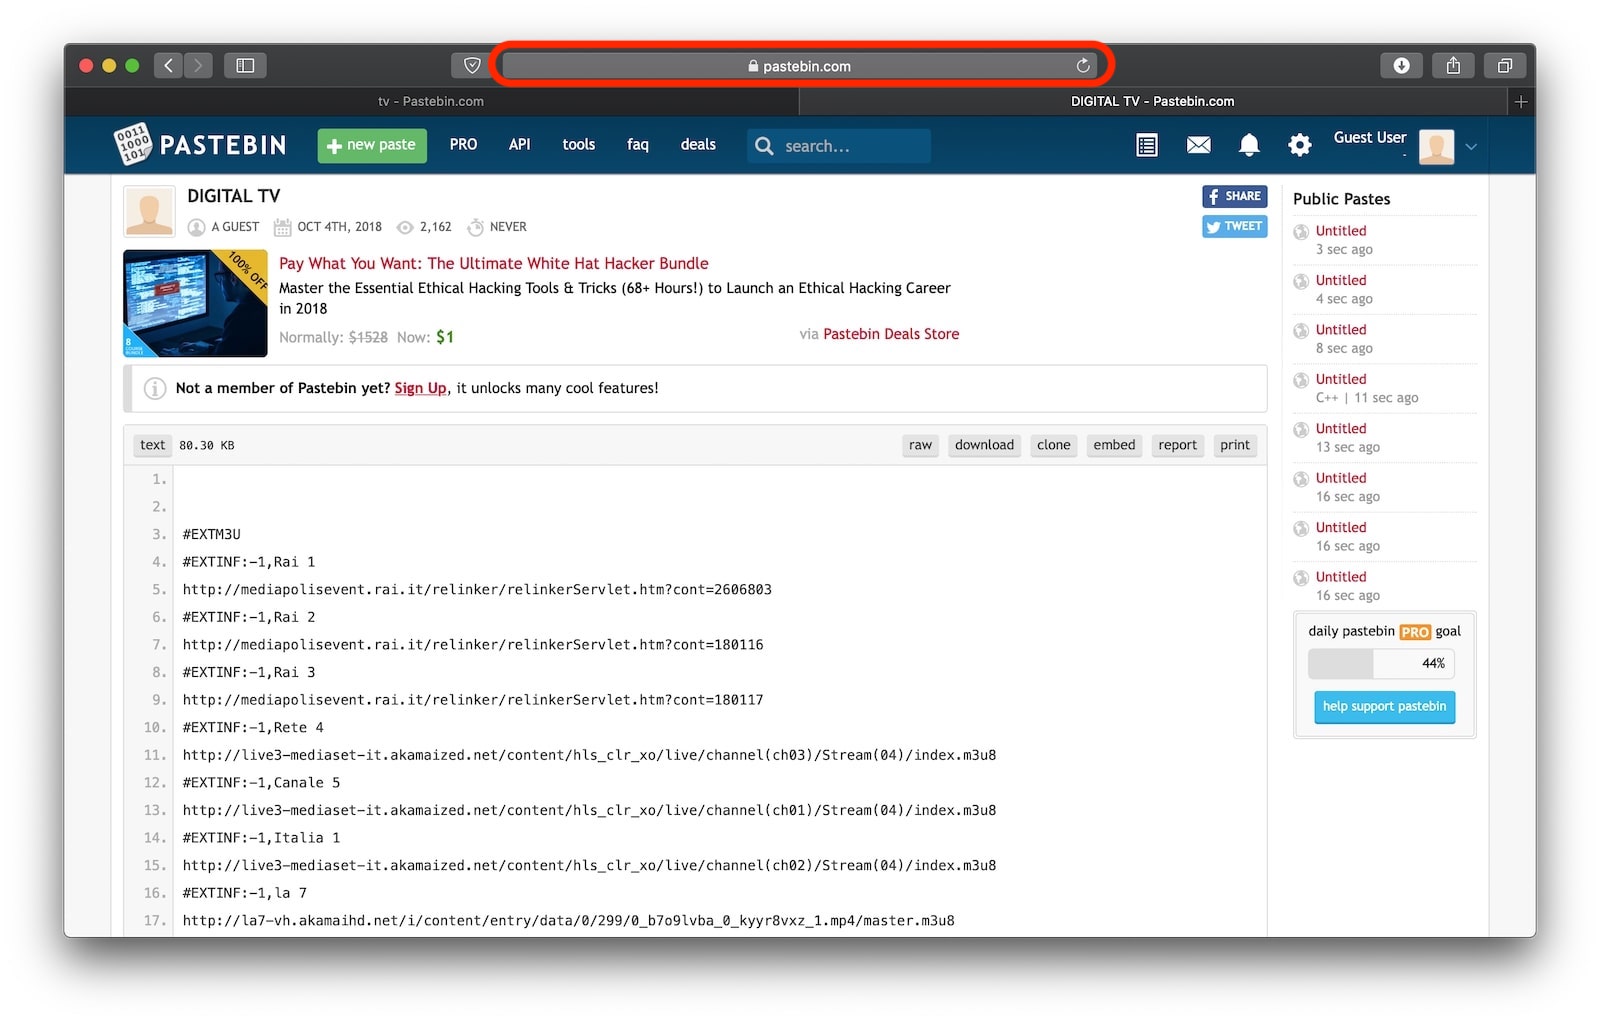Click the 'DIGITAL TV' paste title

(234, 196)
